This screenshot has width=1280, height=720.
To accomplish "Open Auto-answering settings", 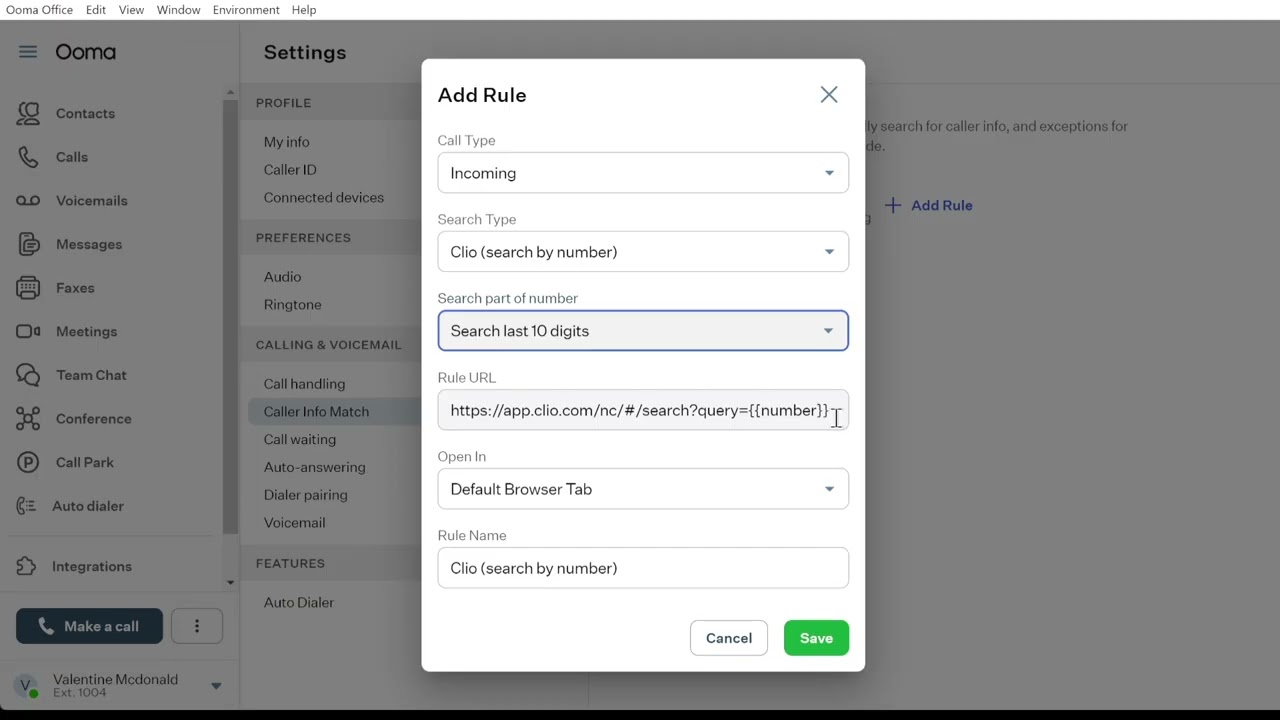I will tap(314, 467).
